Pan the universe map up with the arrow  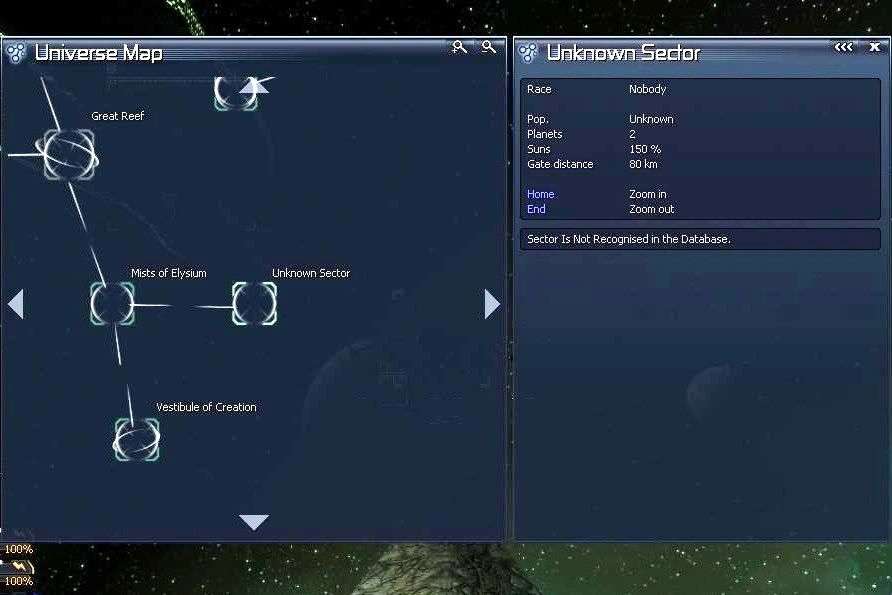[x=254, y=86]
